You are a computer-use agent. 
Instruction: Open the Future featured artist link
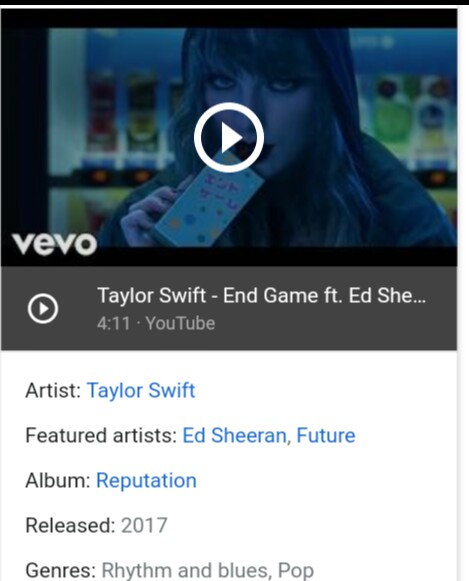pos(326,435)
